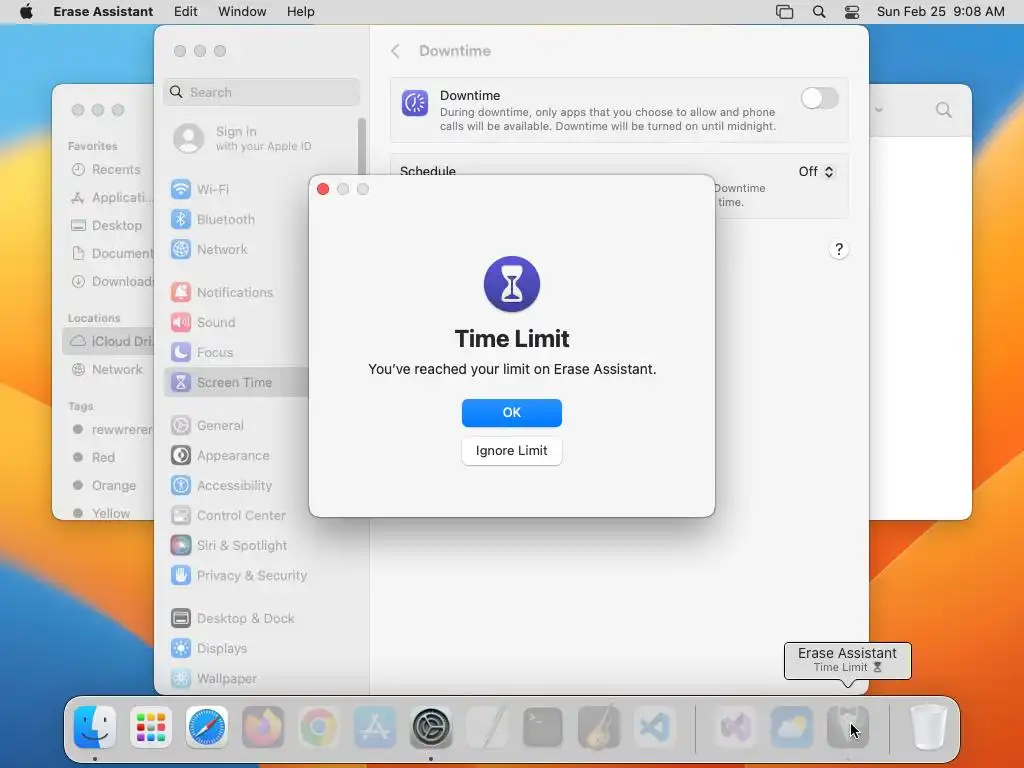Open Visual Studio Code from the Dock
The width and height of the screenshot is (1024, 768).
coord(655,727)
